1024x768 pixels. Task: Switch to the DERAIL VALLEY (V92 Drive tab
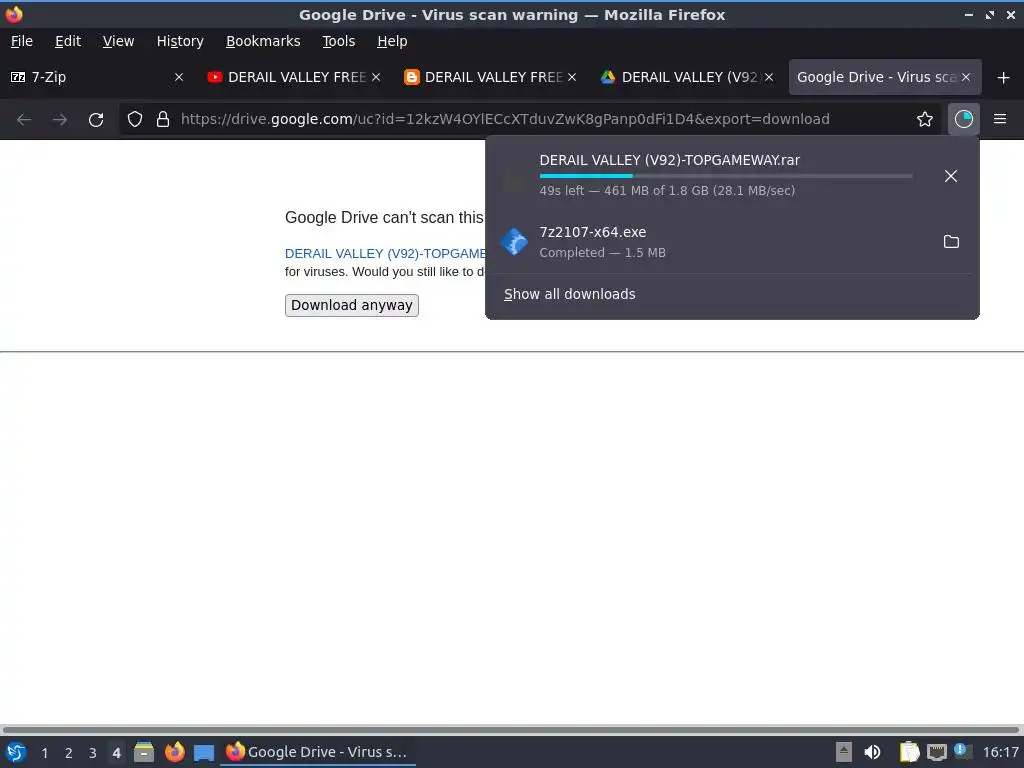(686, 77)
